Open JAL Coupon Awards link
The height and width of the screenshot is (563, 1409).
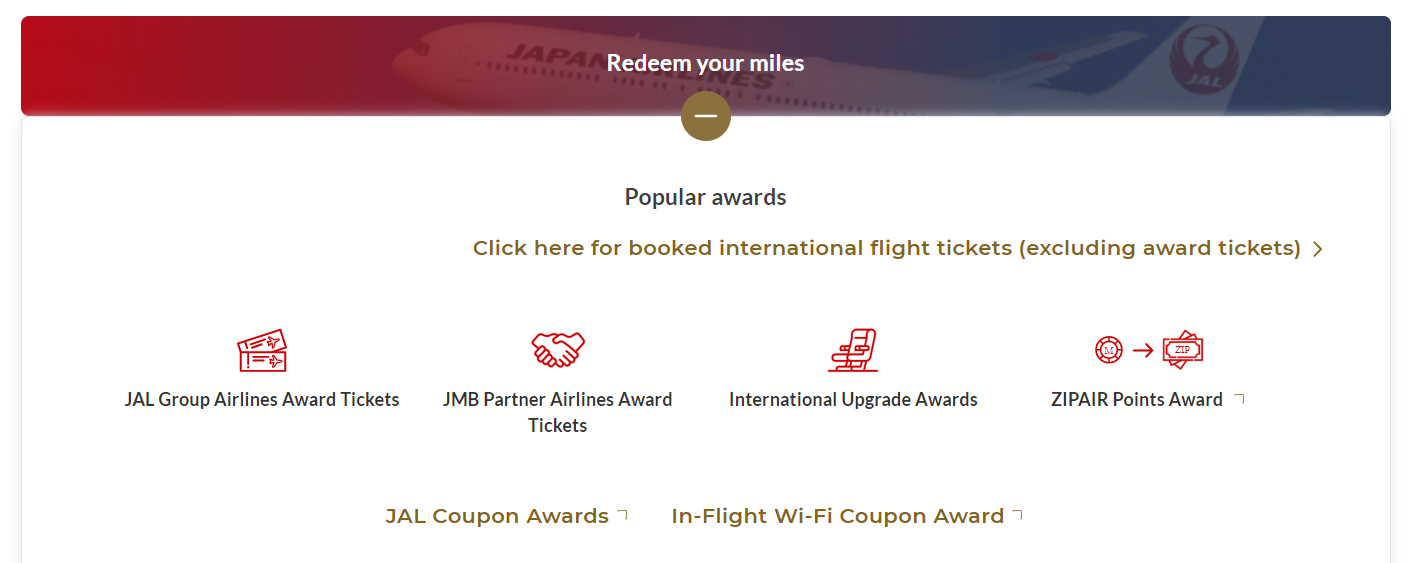(x=497, y=516)
